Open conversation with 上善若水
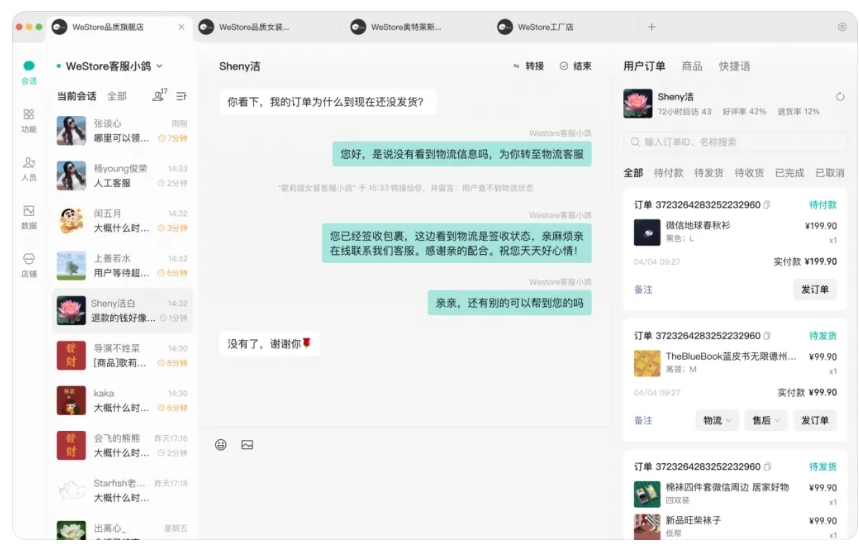The image size is (860, 556). click(x=122, y=265)
